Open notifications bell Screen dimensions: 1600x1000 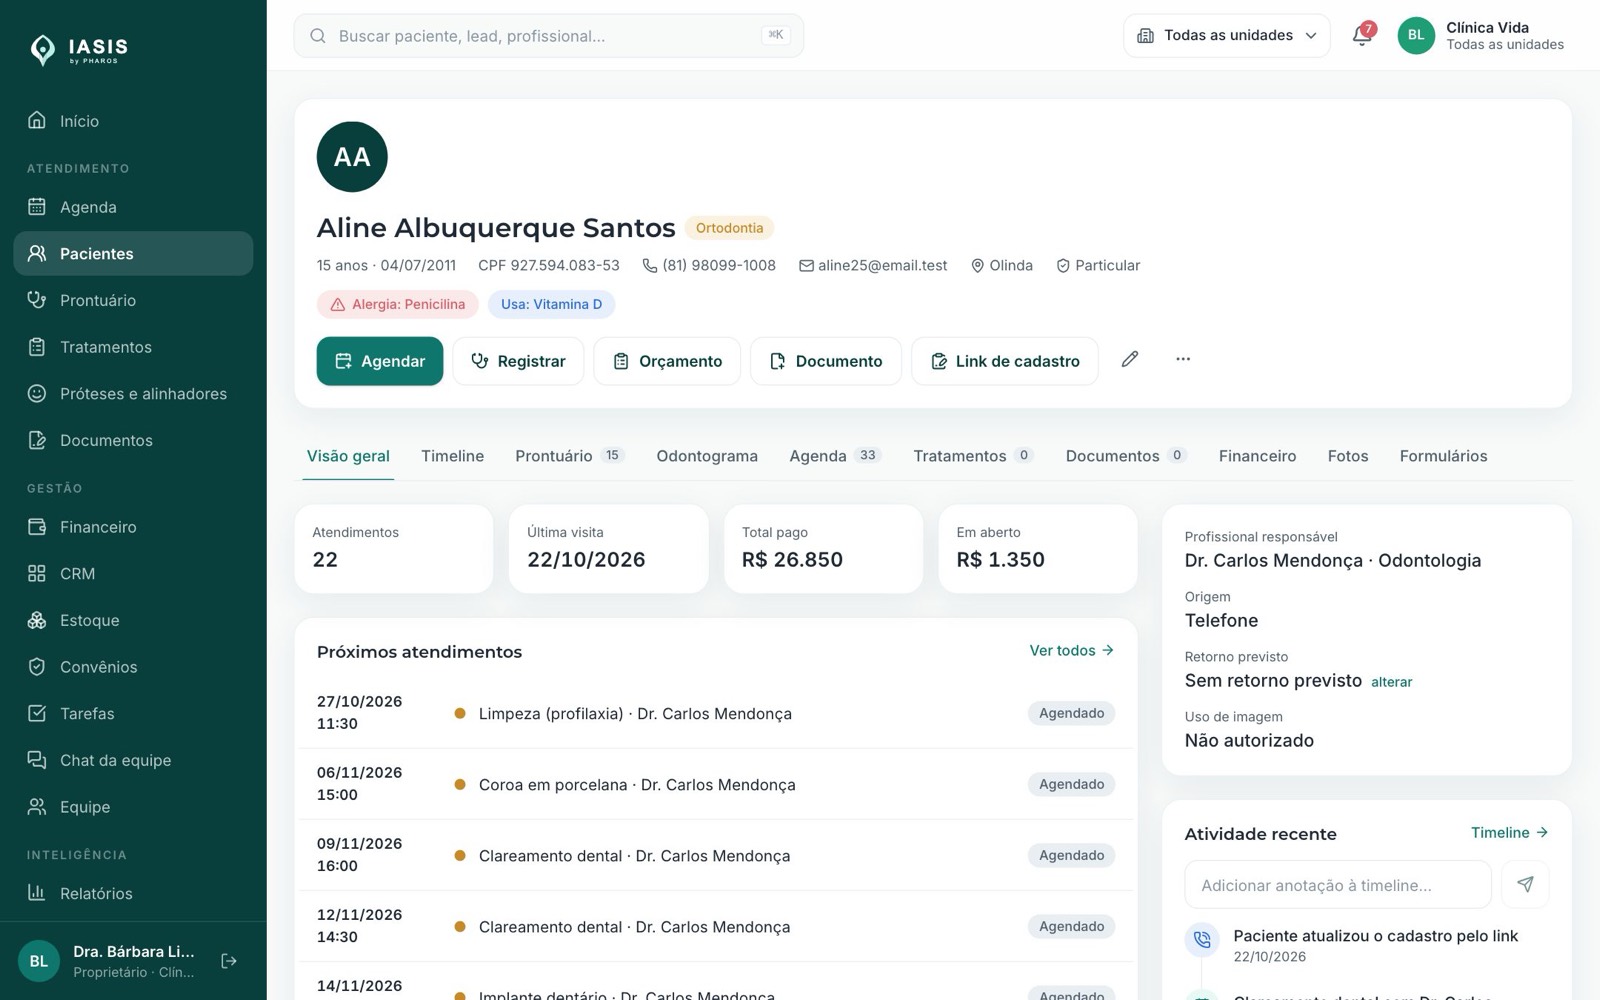(x=1362, y=36)
